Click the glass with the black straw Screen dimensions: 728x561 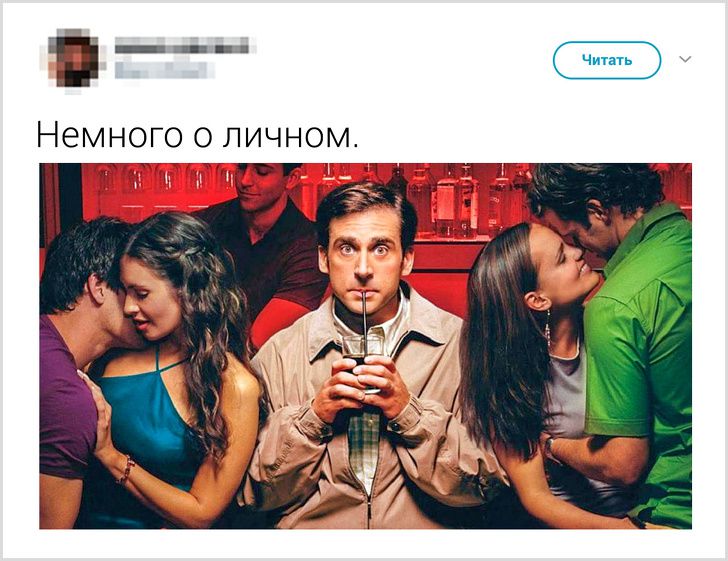point(364,359)
